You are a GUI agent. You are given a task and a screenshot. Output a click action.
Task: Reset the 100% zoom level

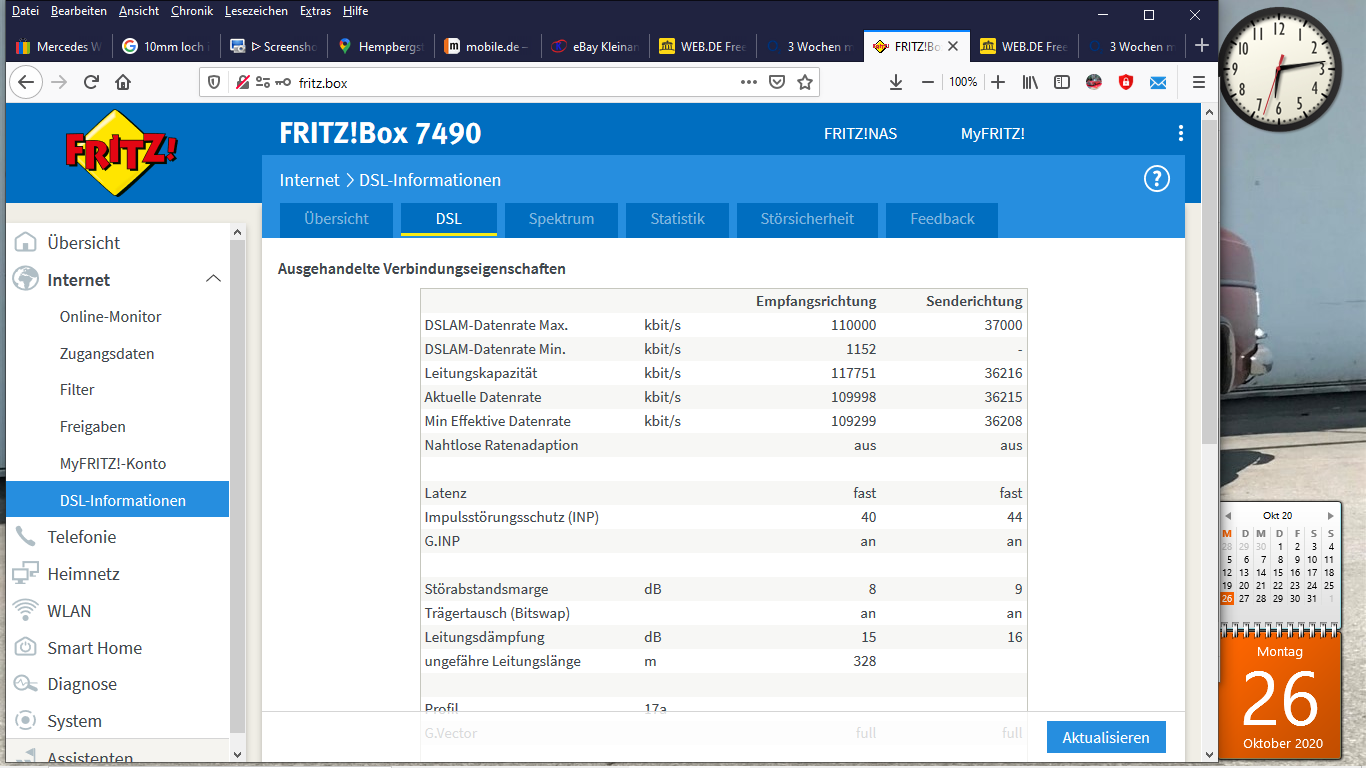tap(963, 82)
